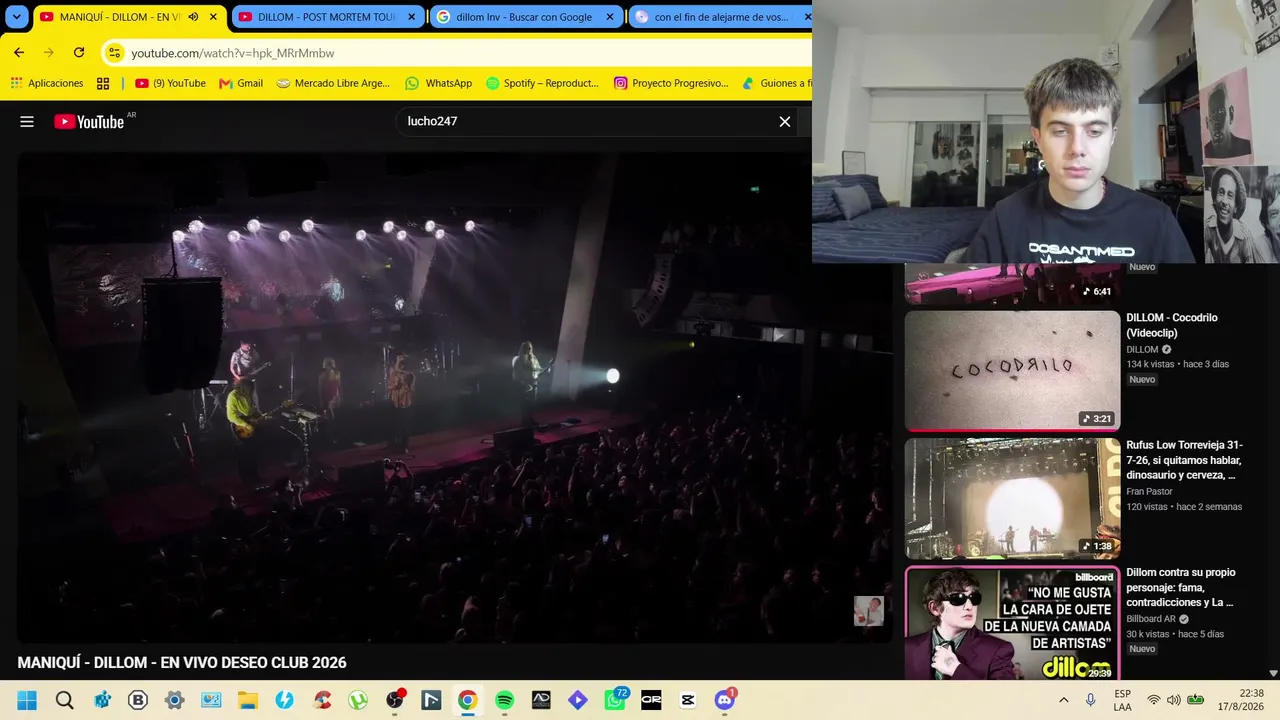Switch to Google Chrome in the taskbar
This screenshot has height=720, width=1280.
coord(467,700)
